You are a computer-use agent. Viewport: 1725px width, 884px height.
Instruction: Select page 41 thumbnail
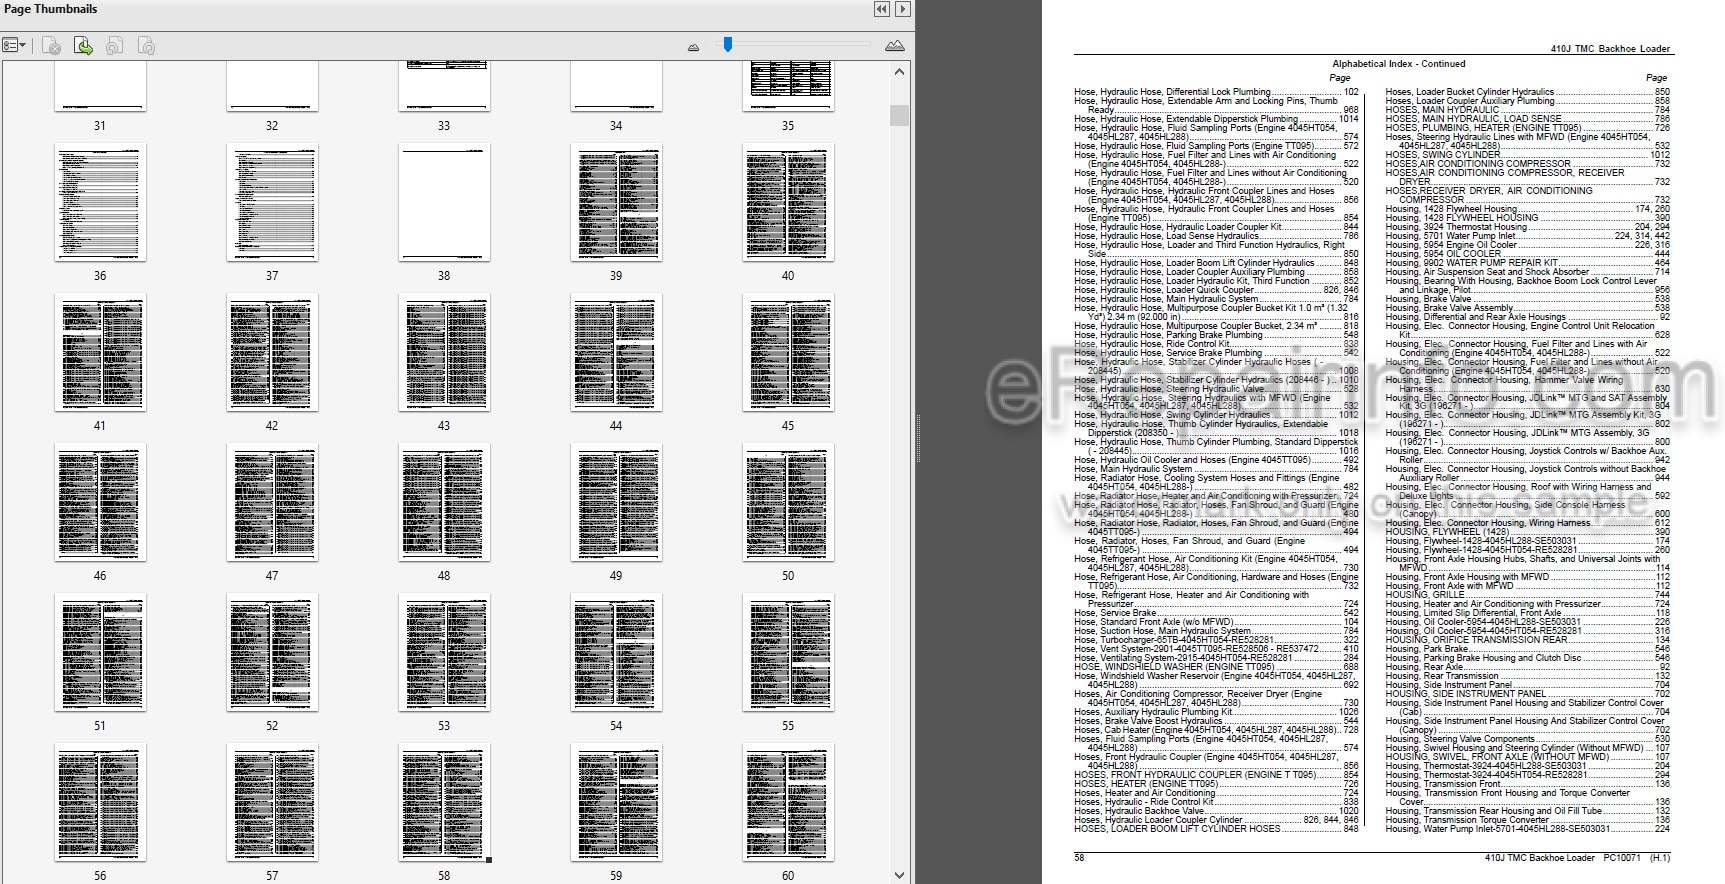point(100,353)
